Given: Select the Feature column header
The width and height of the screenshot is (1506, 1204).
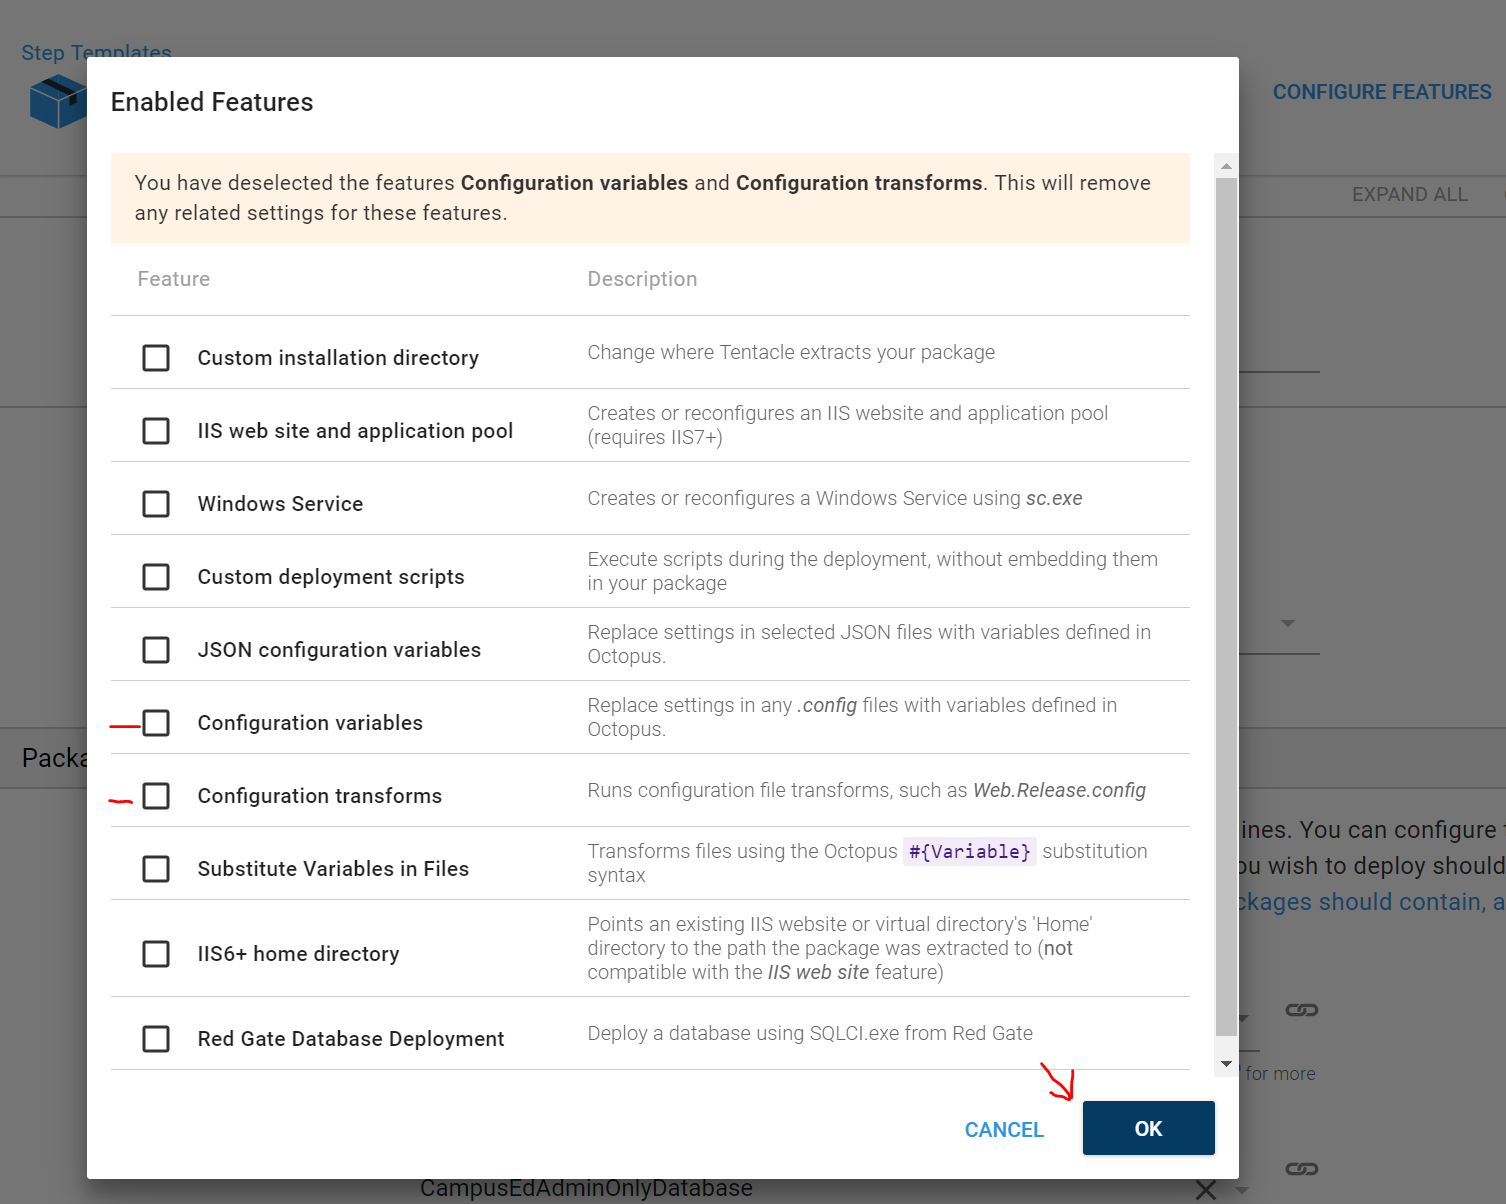Looking at the screenshot, I should tap(174, 279).
